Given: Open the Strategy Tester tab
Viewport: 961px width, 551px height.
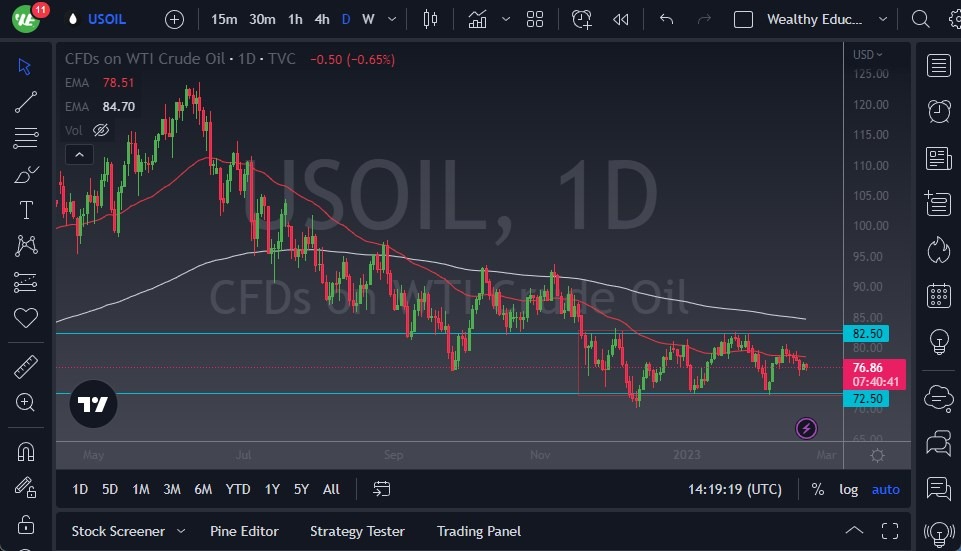Looking at the screenshot, I should click(357, 531).
